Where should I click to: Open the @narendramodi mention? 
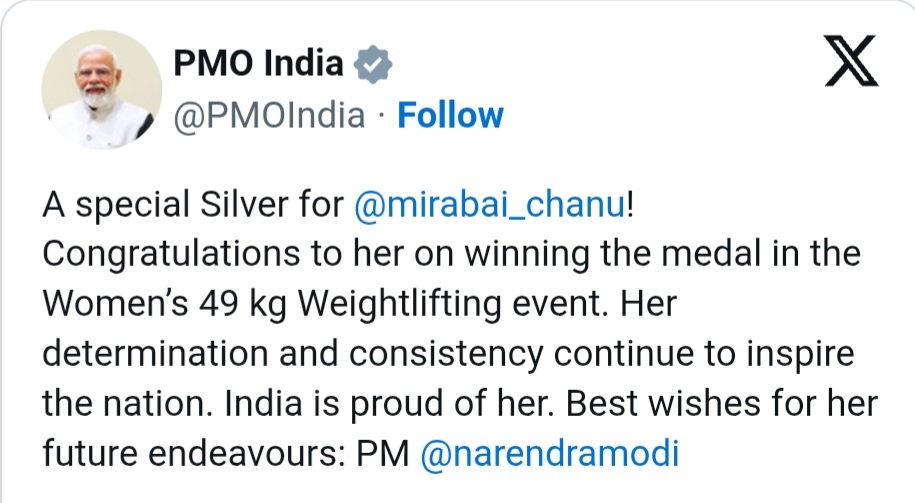tap(550, 453)
